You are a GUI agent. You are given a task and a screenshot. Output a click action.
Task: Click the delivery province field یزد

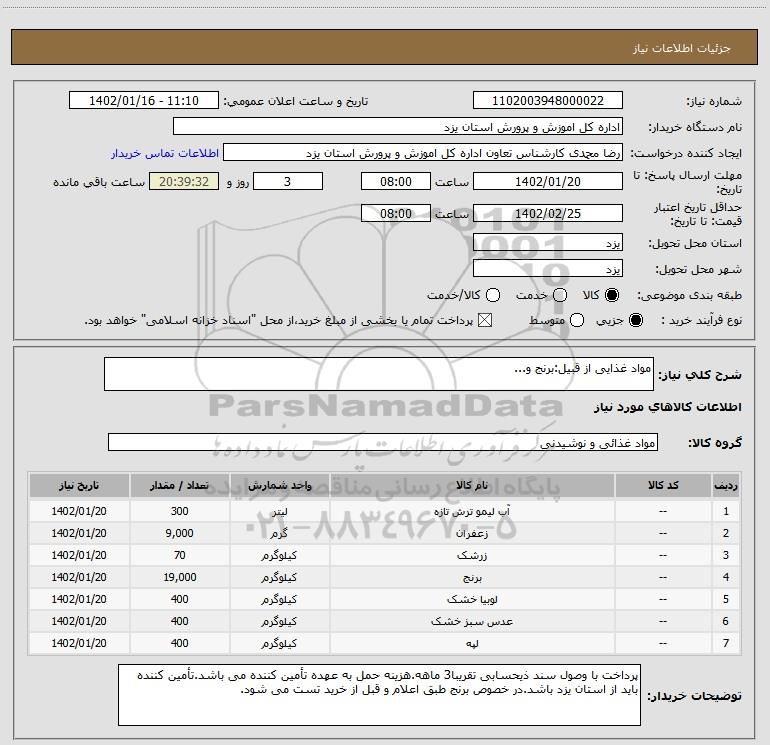(x=548, y=243)
